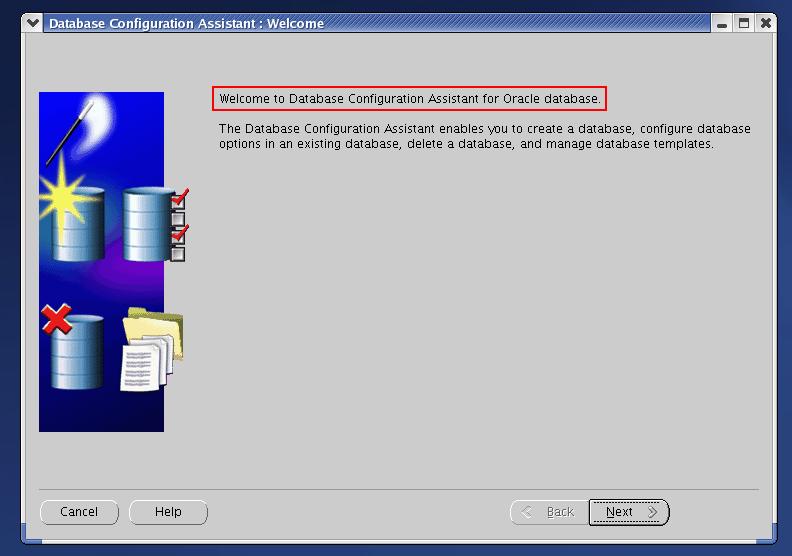Screen dimensions: 792x556
Task: Click the templates folder with documents
Action: point(152,349)
